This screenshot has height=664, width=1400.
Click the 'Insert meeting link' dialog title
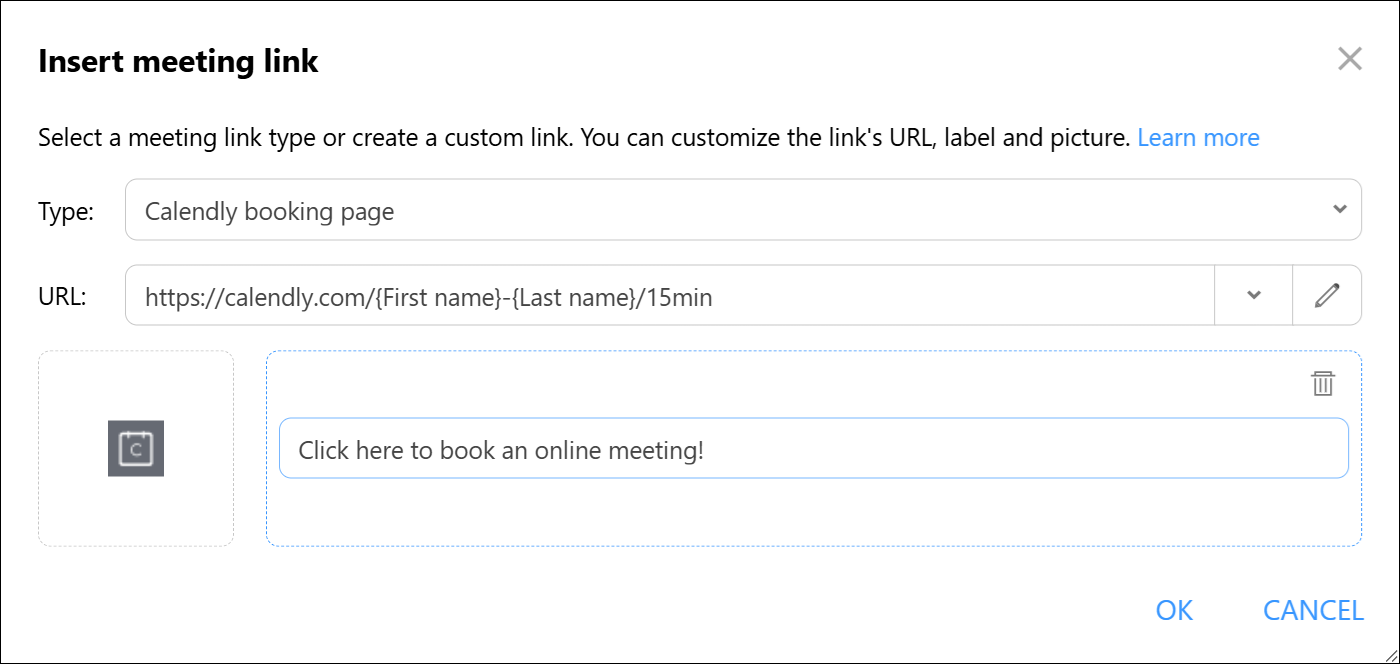[178, 61]
